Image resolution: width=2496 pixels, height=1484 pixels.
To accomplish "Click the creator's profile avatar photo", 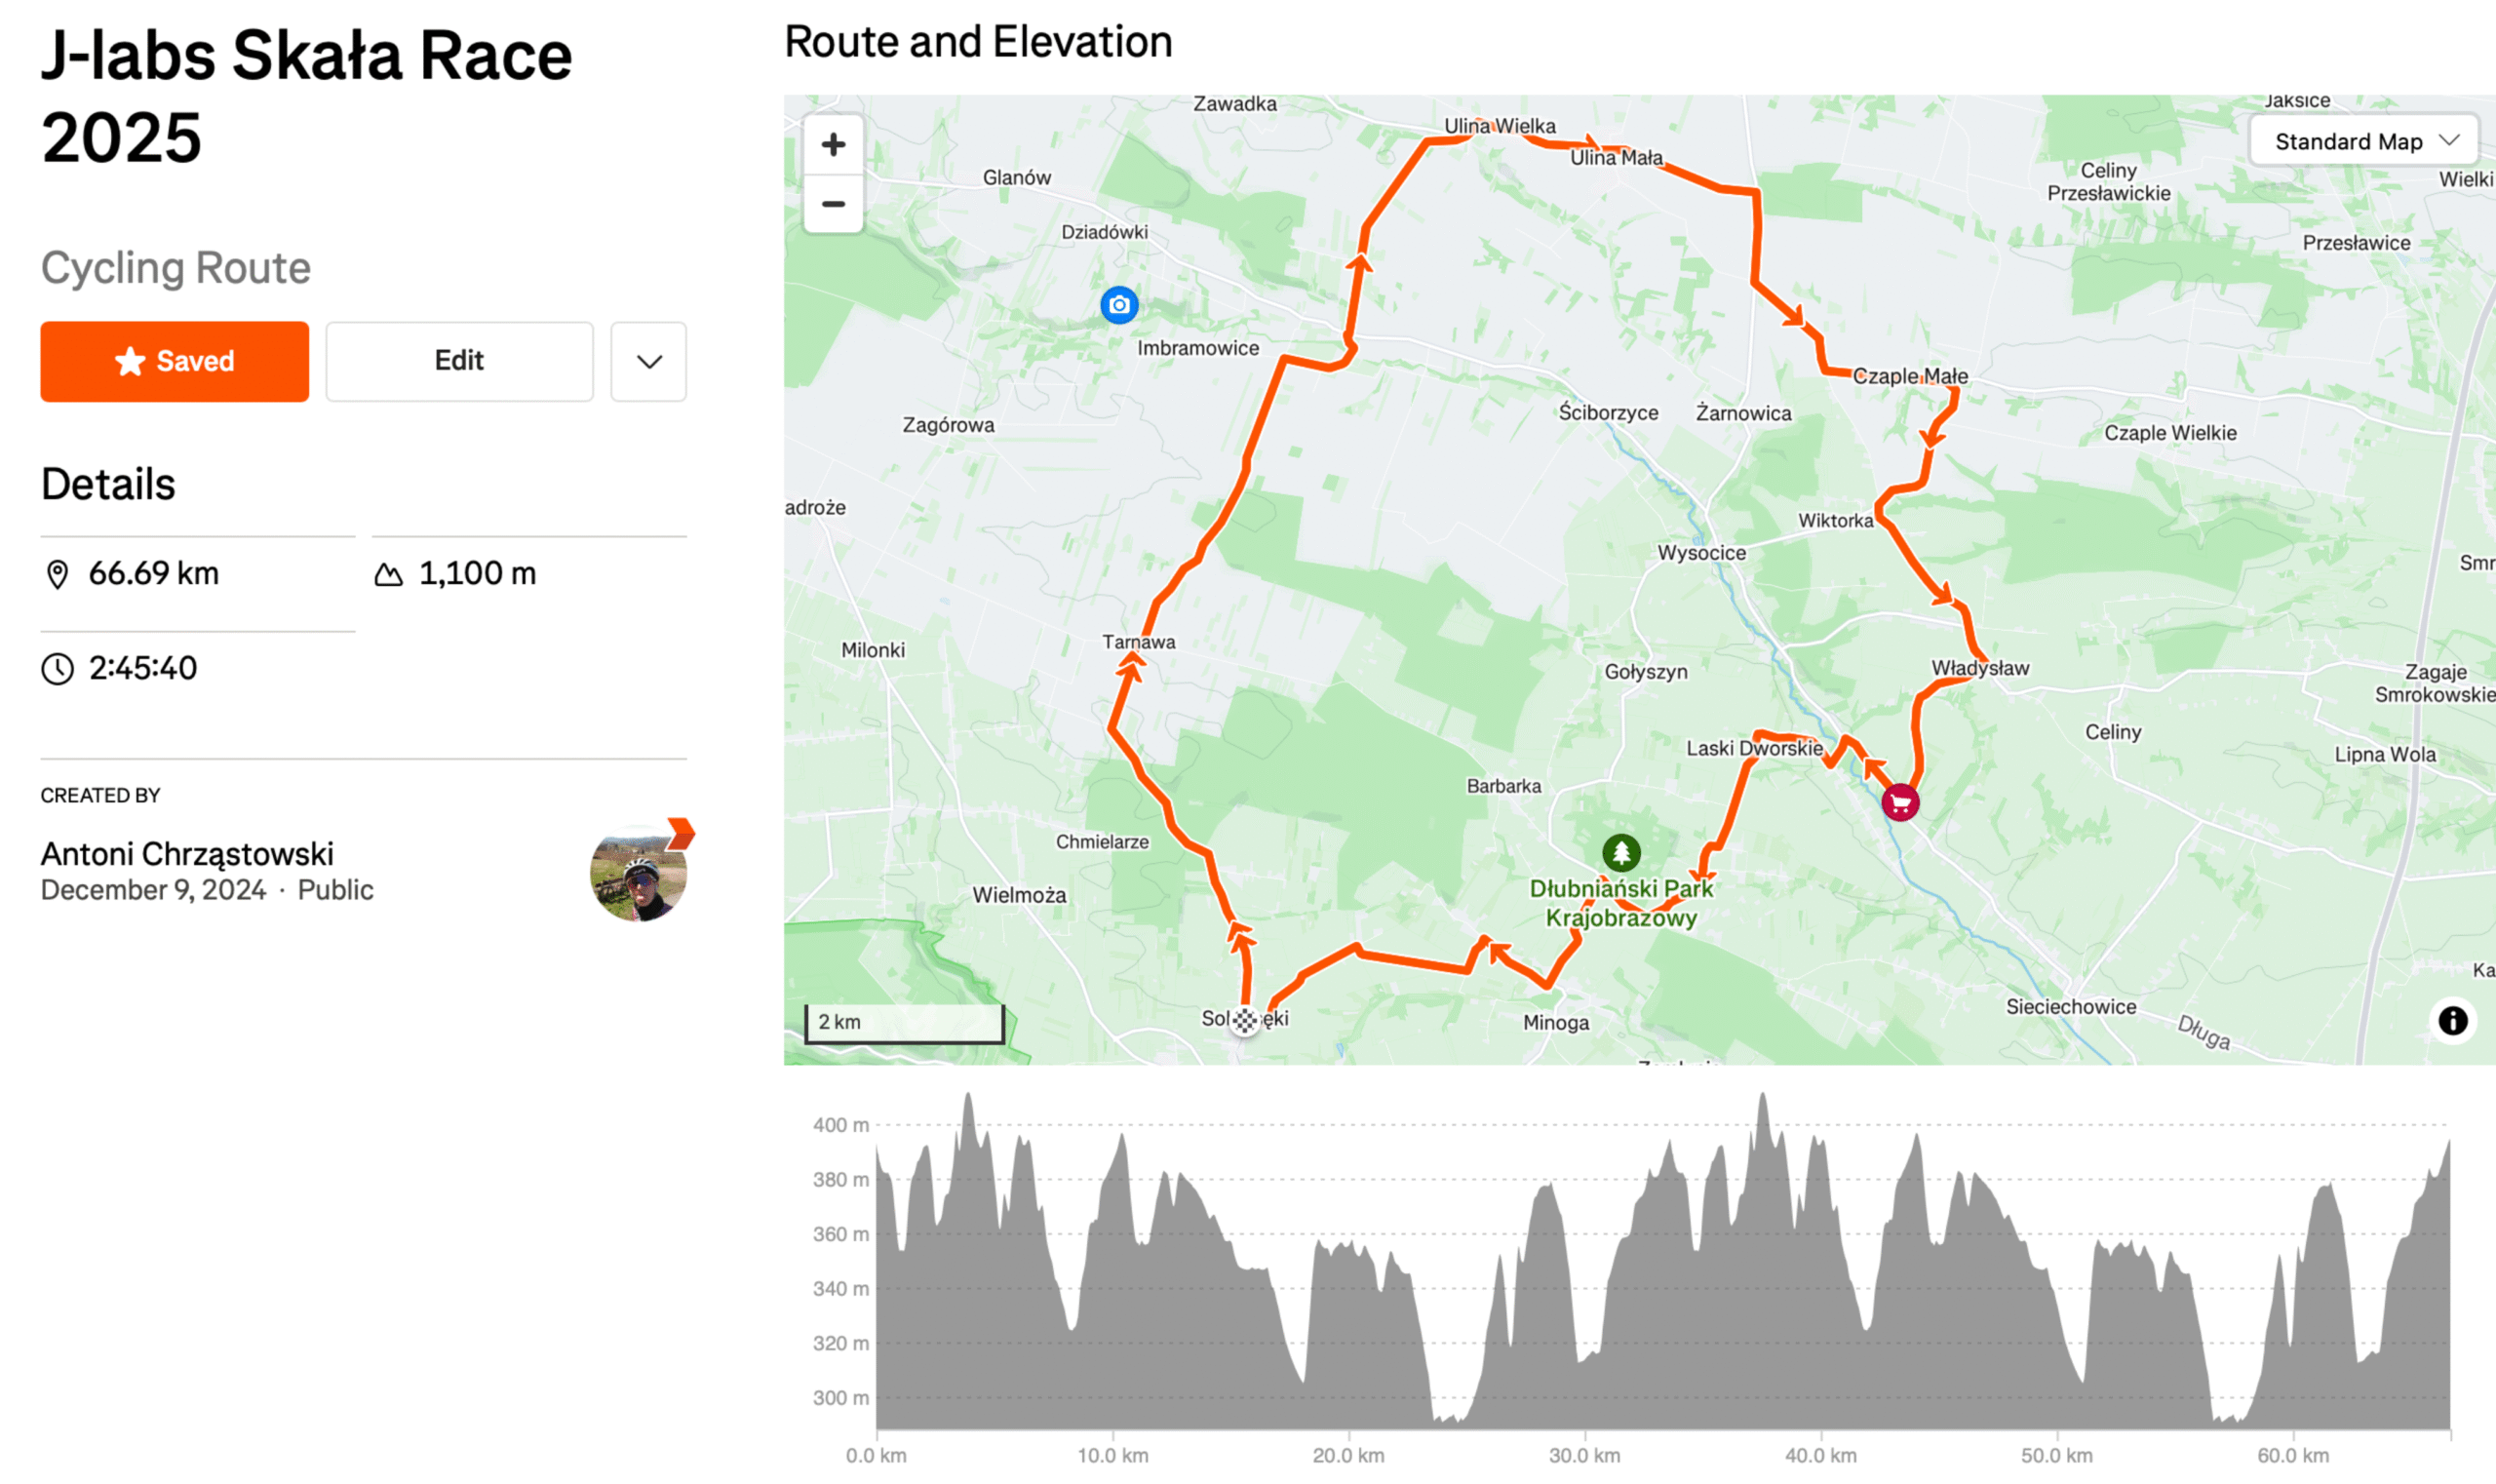I will (639, 873).
